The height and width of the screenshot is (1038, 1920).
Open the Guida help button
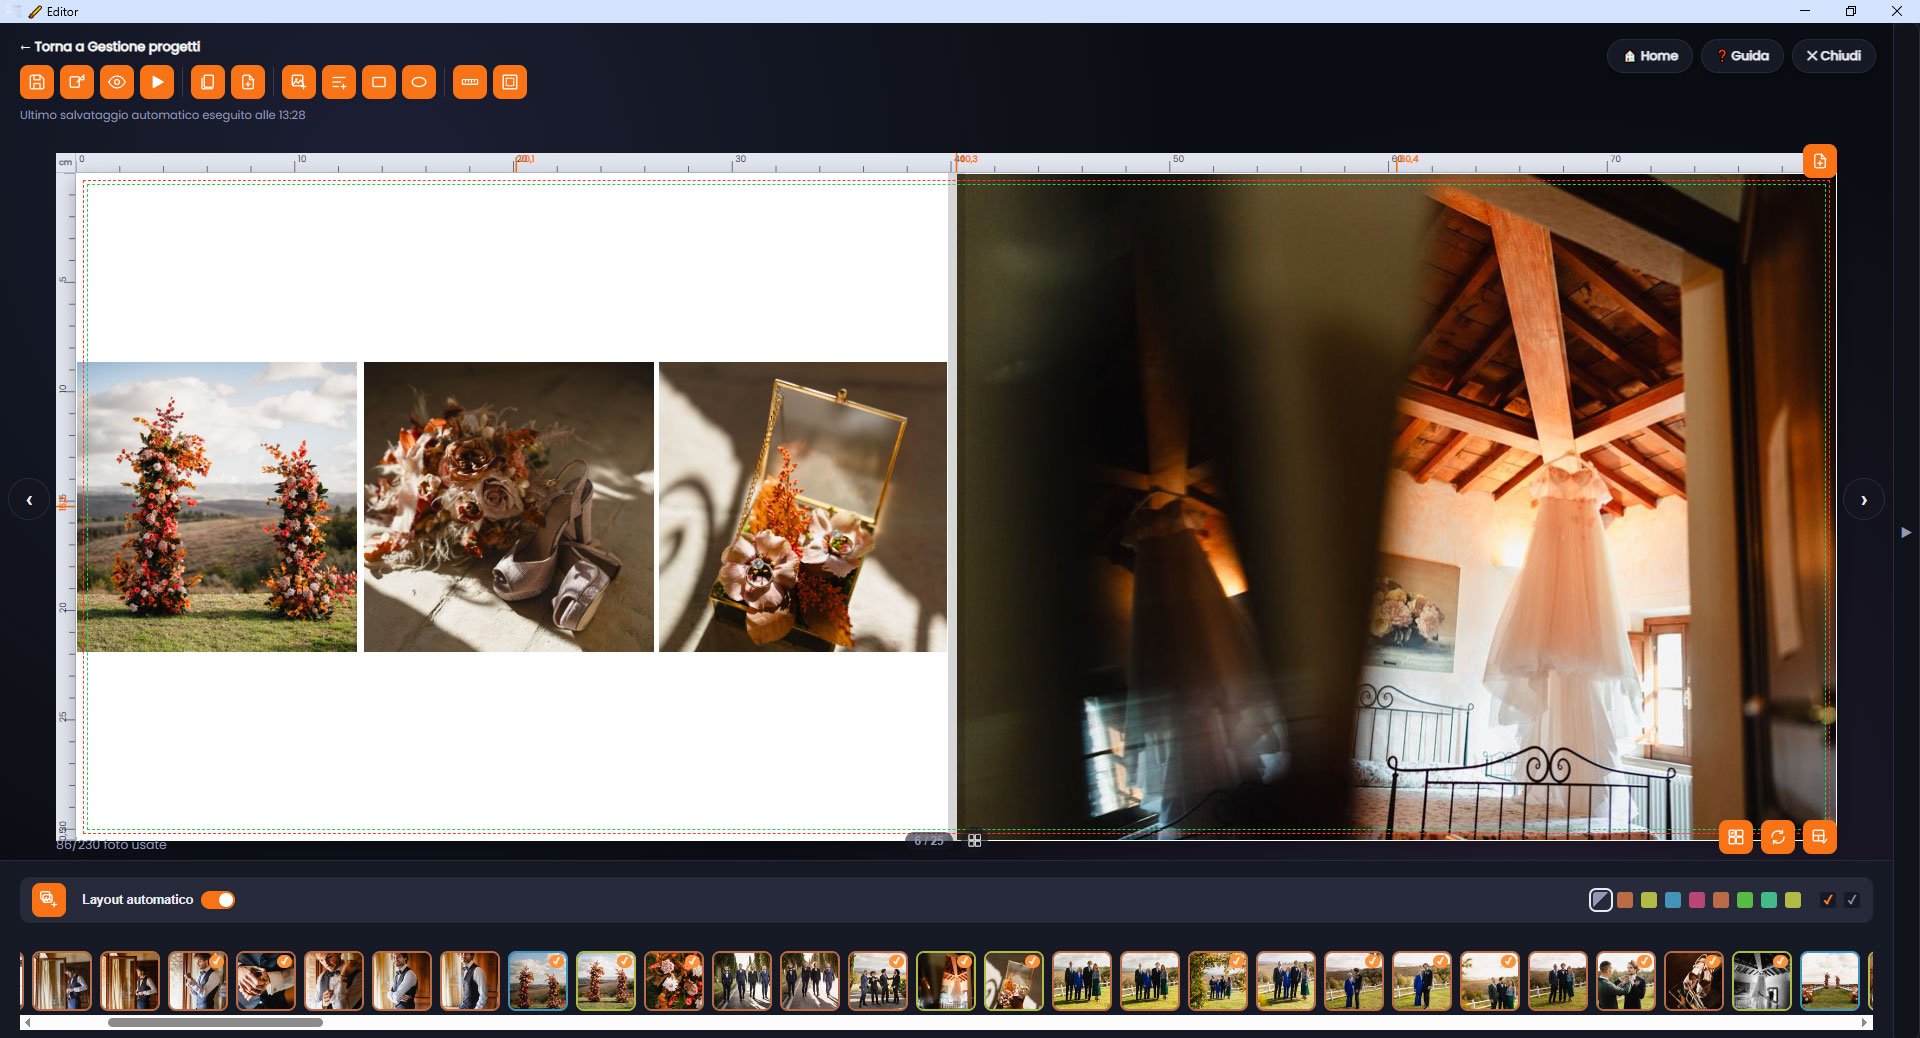1742,56
